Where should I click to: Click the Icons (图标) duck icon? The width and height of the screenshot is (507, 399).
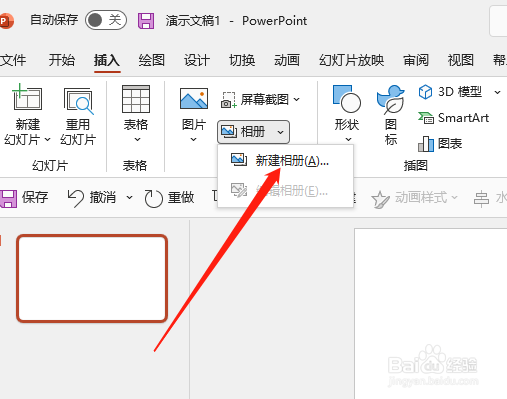coord(391,99)
